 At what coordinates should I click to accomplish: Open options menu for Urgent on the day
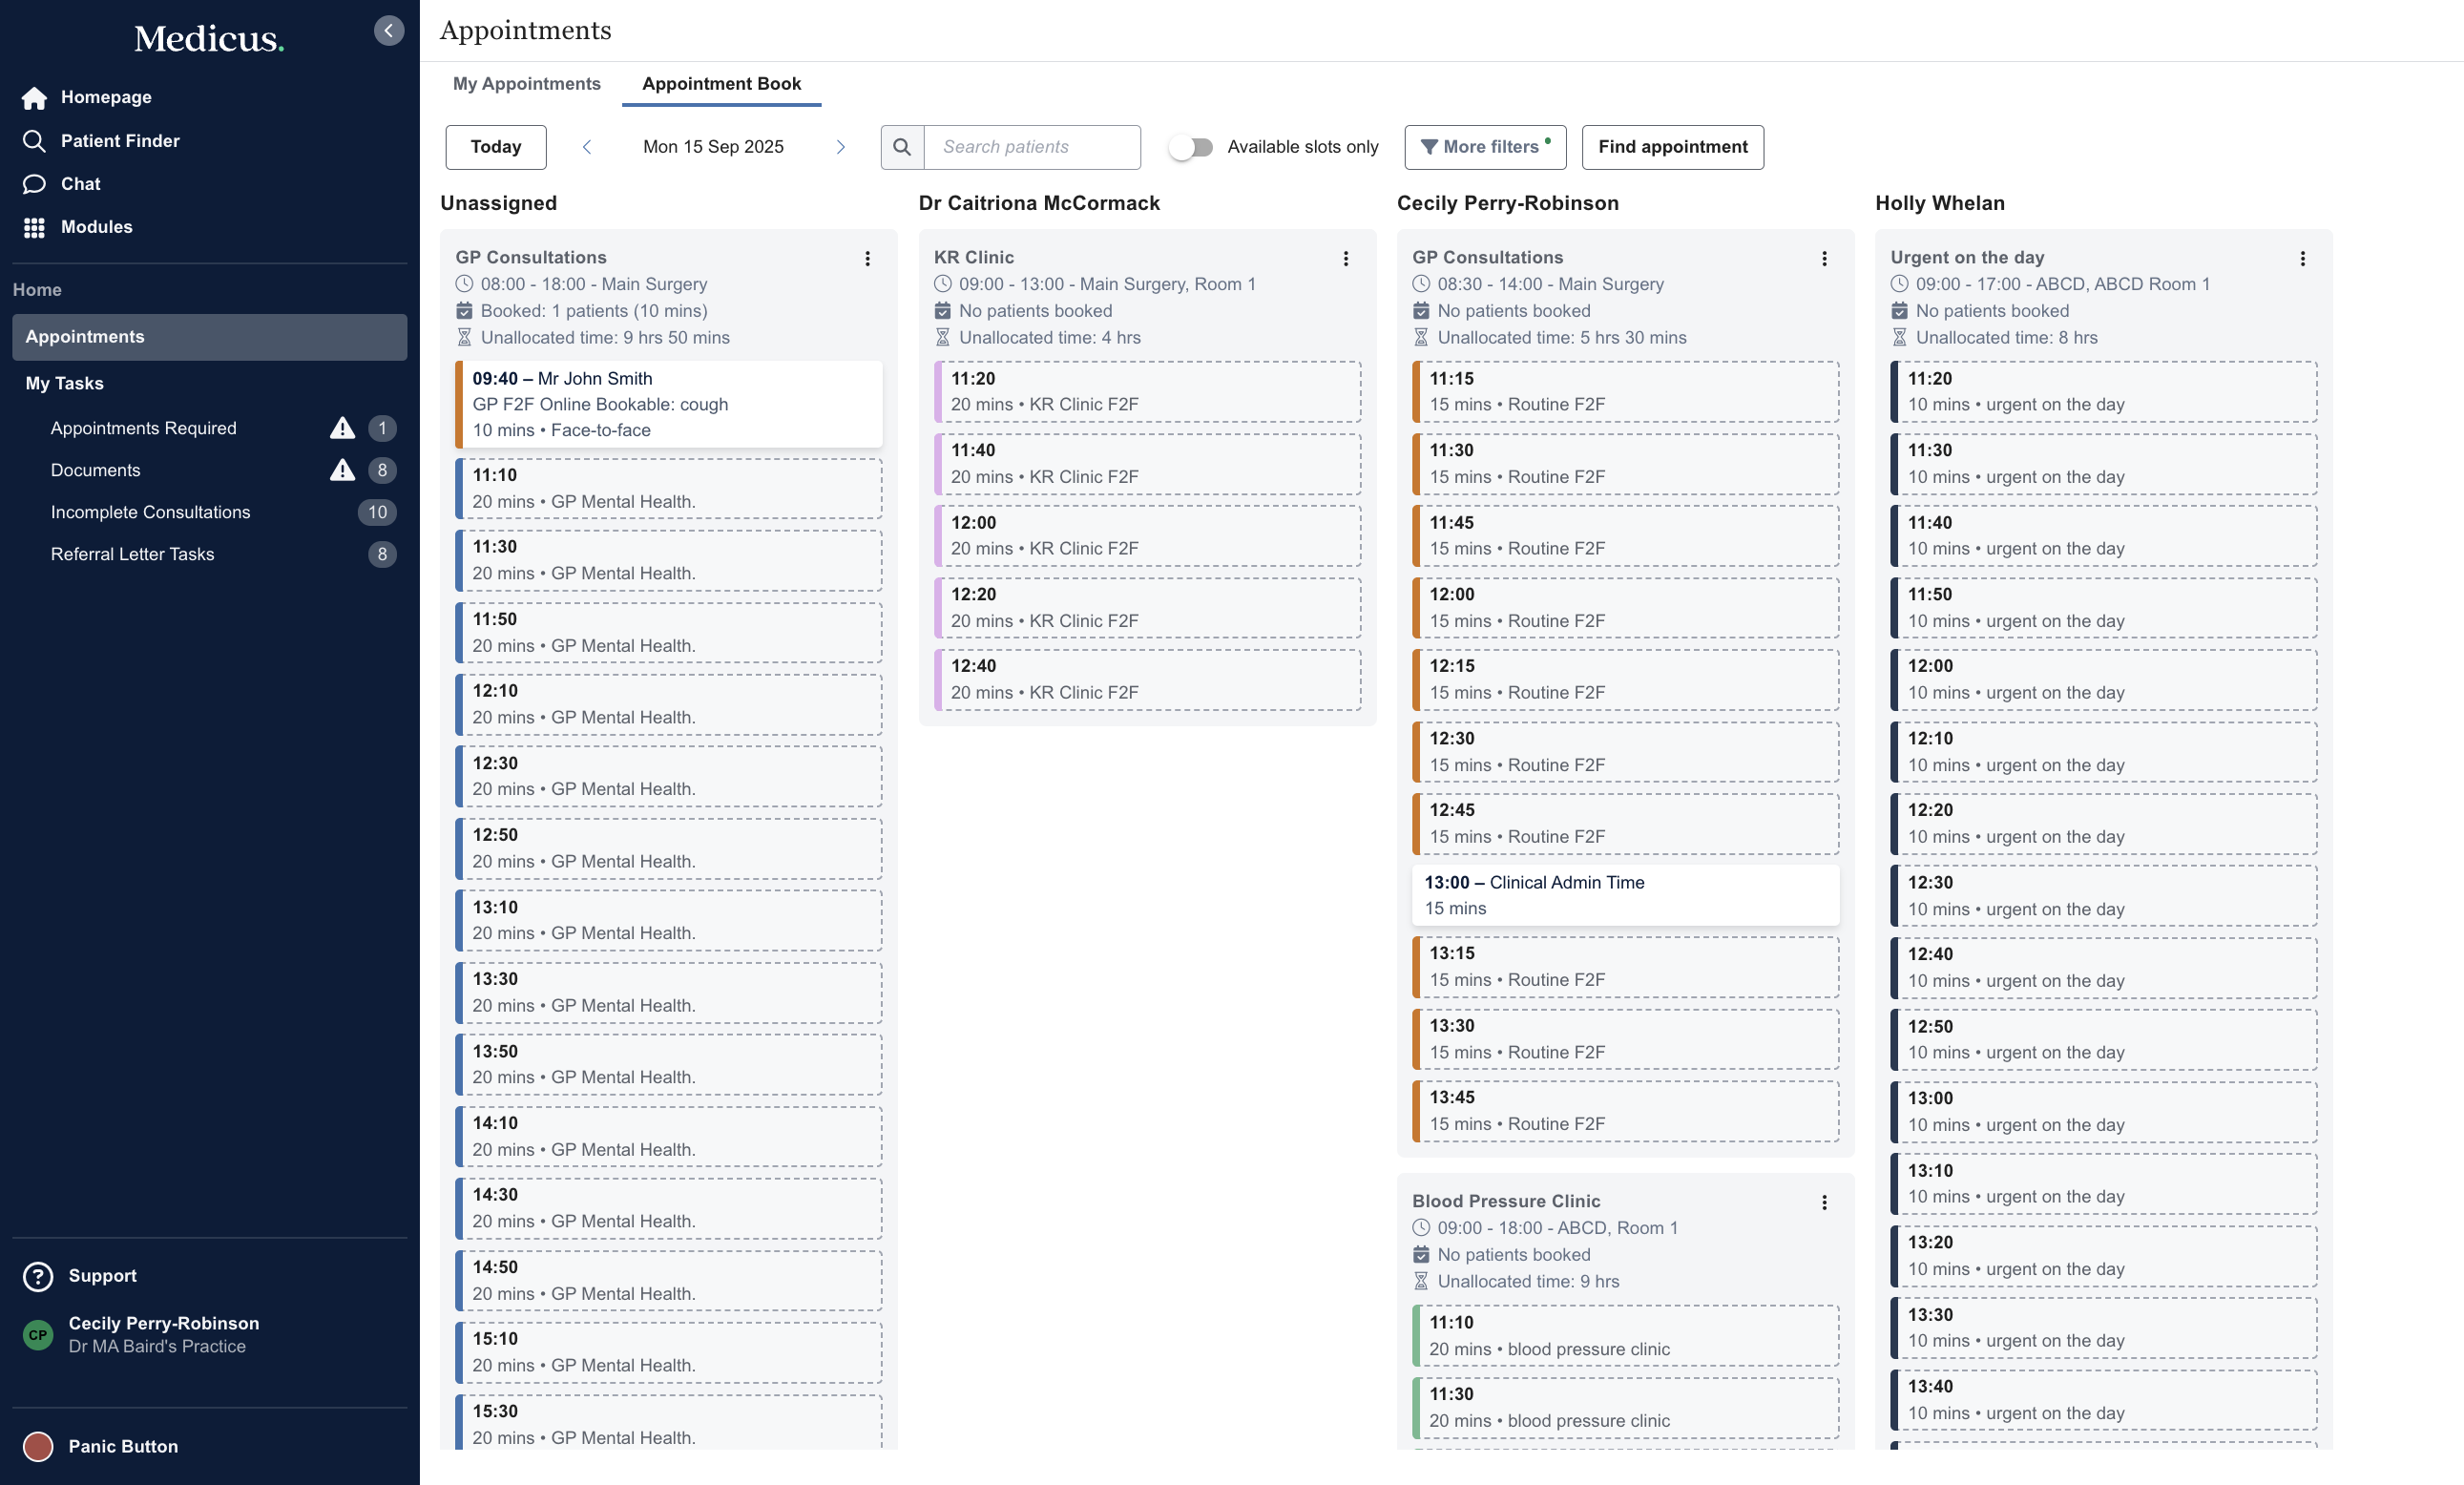coord(2303,258)
